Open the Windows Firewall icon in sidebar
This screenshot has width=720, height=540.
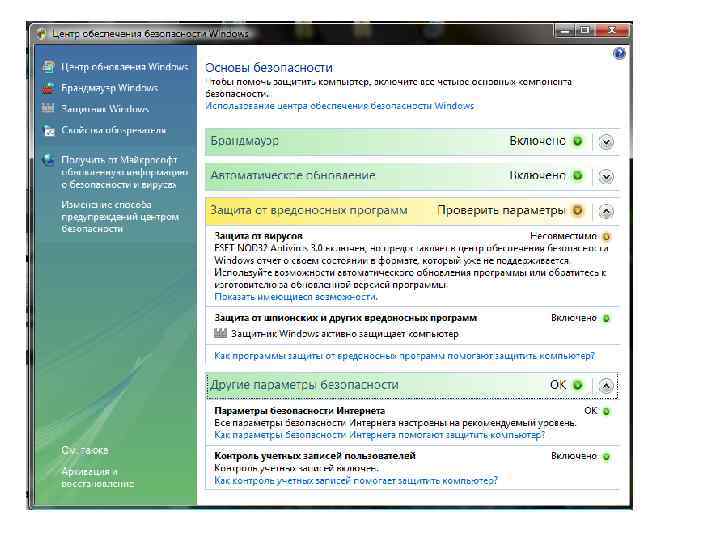(48, 88)
